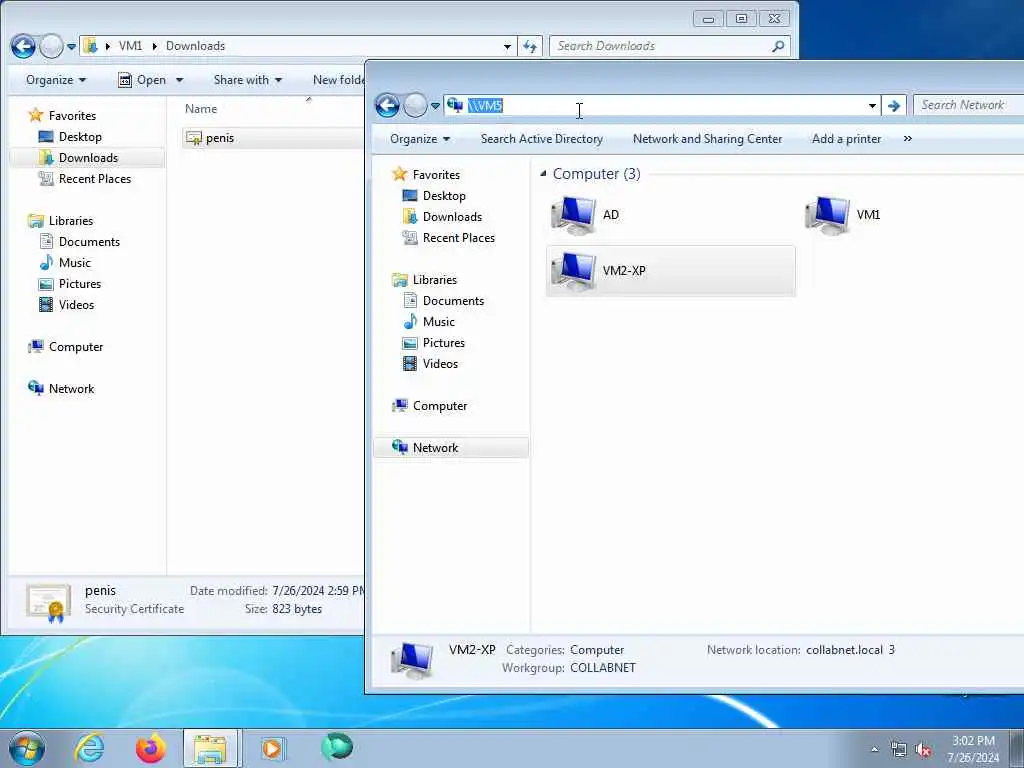Open the Open dropdown in Downloads window
The image size is (1024, 768).
(180, 80)
